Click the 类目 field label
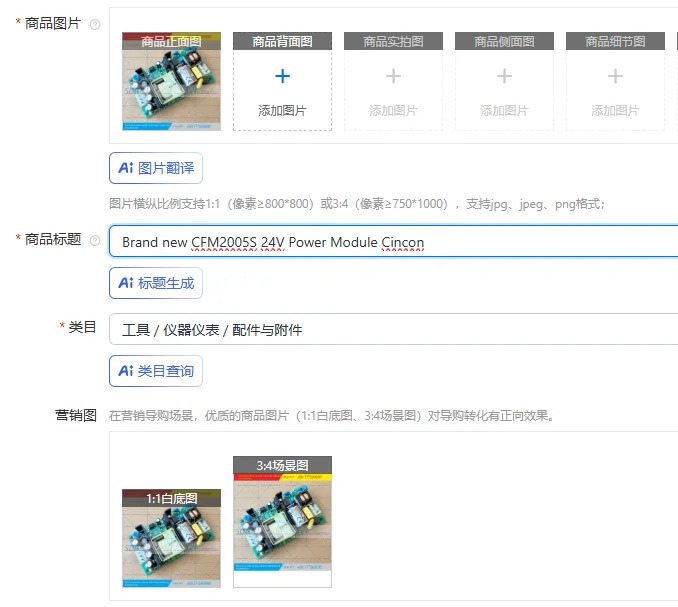Viewport: 678px width, 607px height. (x=82, y=327)
